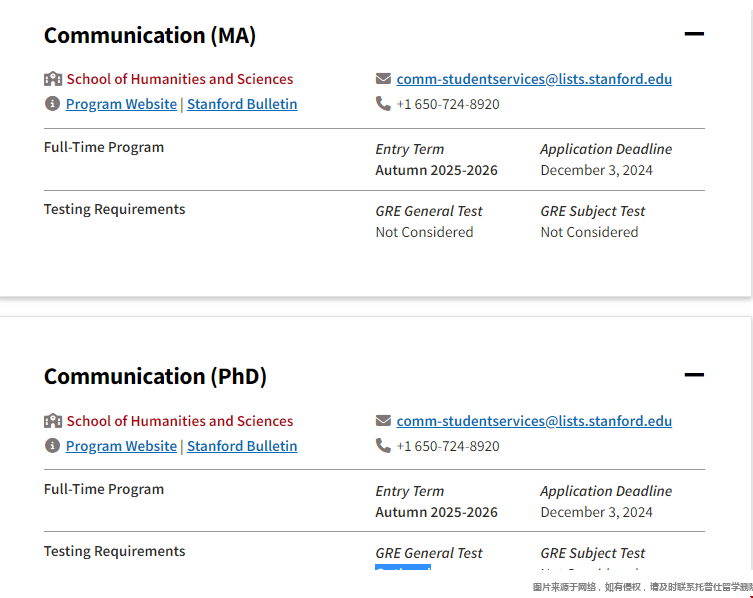The height and width of the screenshot is (598, 753).
Task: Click 'December 3, 2024' deadline in PhD section
Action: coord(596,512)
